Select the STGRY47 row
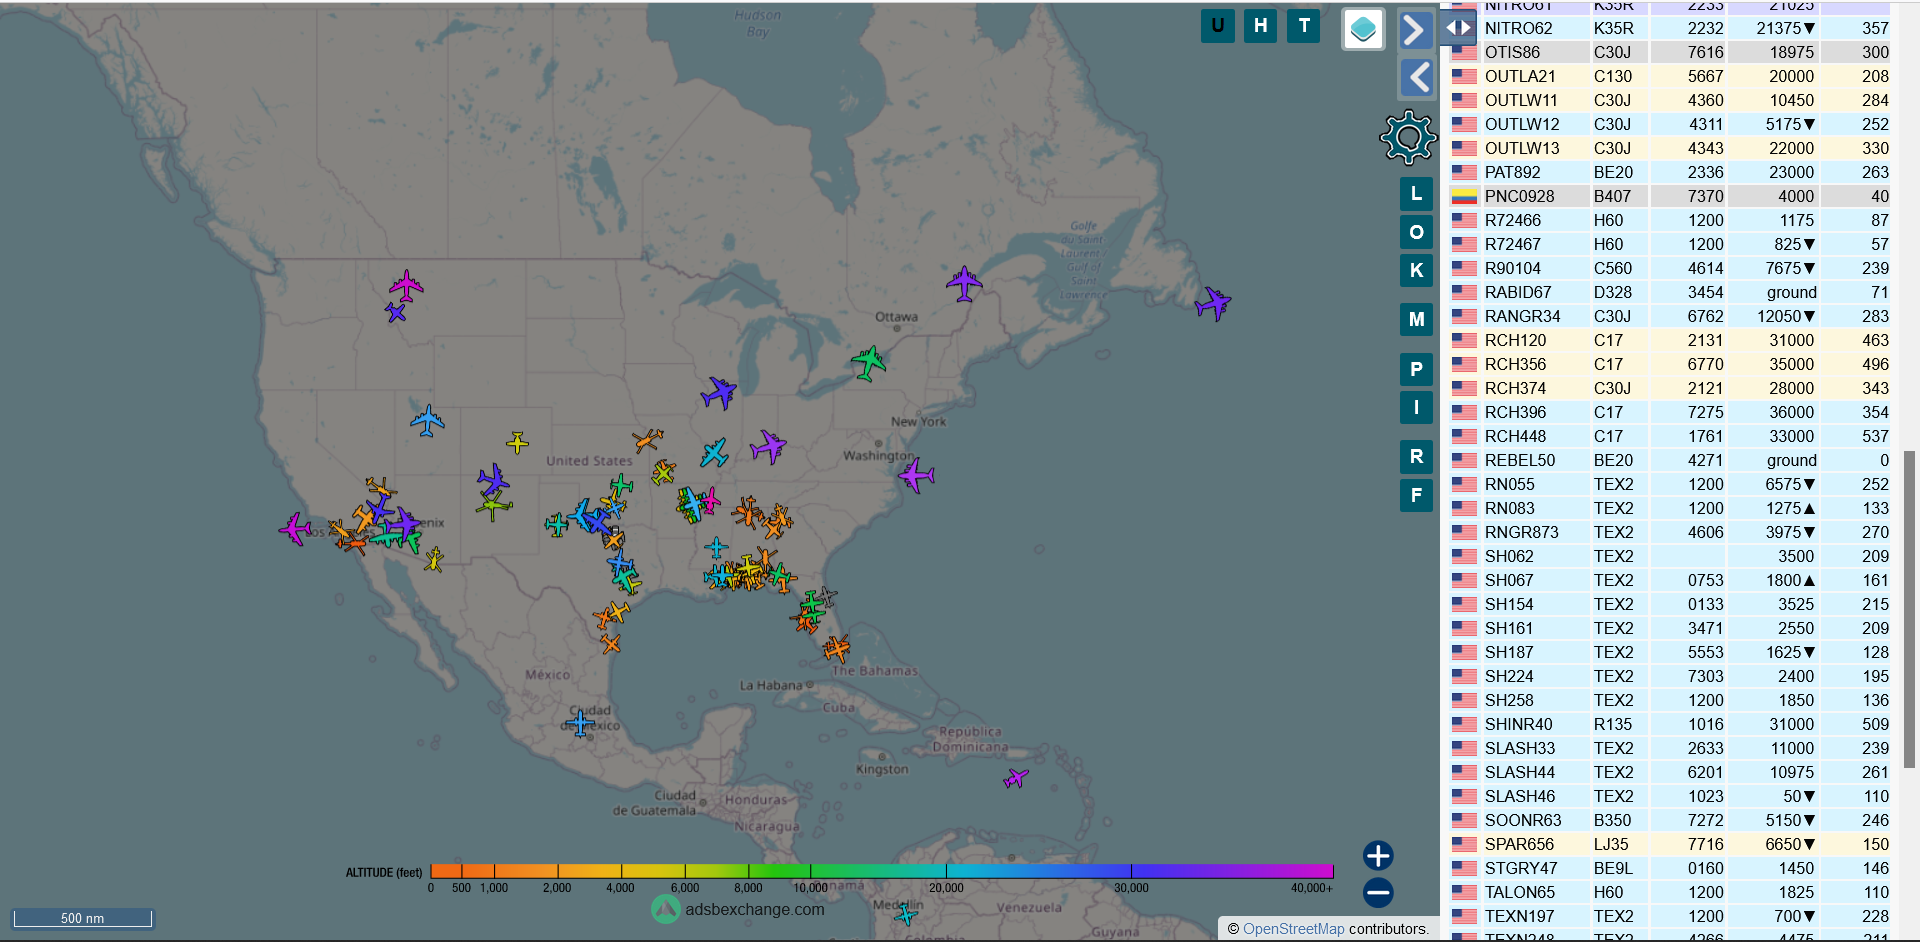Image resolution: width=1920 pixels, height=942 pixels. point(1670,868)
